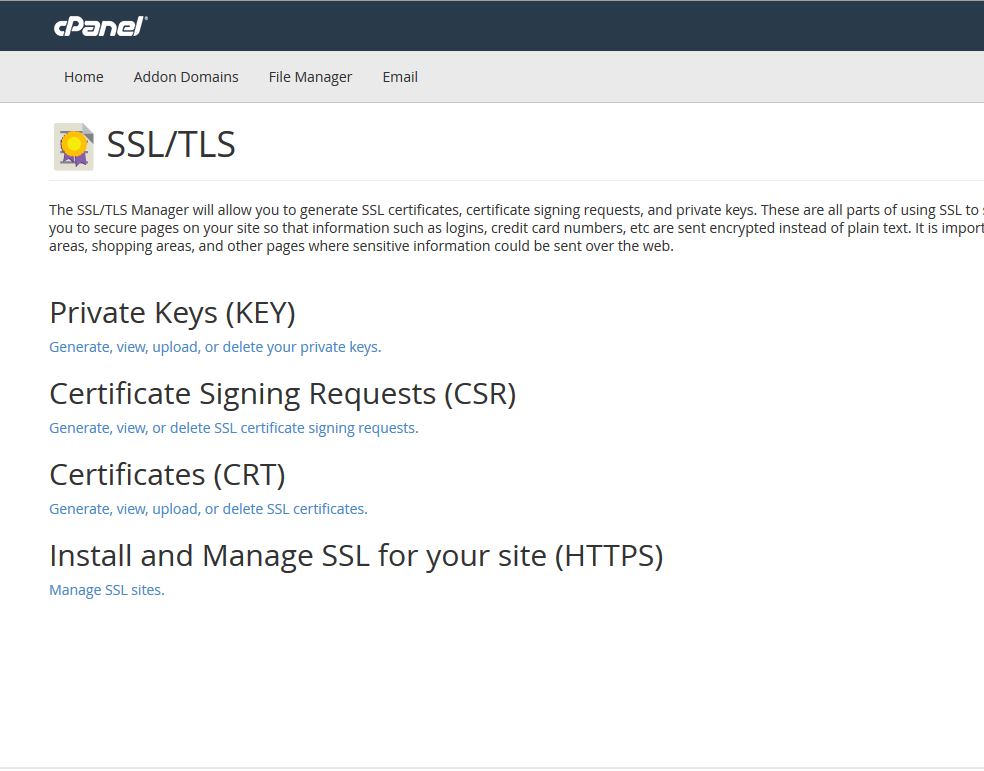Viewport: 984px width, 771px height.
Task: Click the Install and Manage SSL heading
Action: click(x=356, y=555)
